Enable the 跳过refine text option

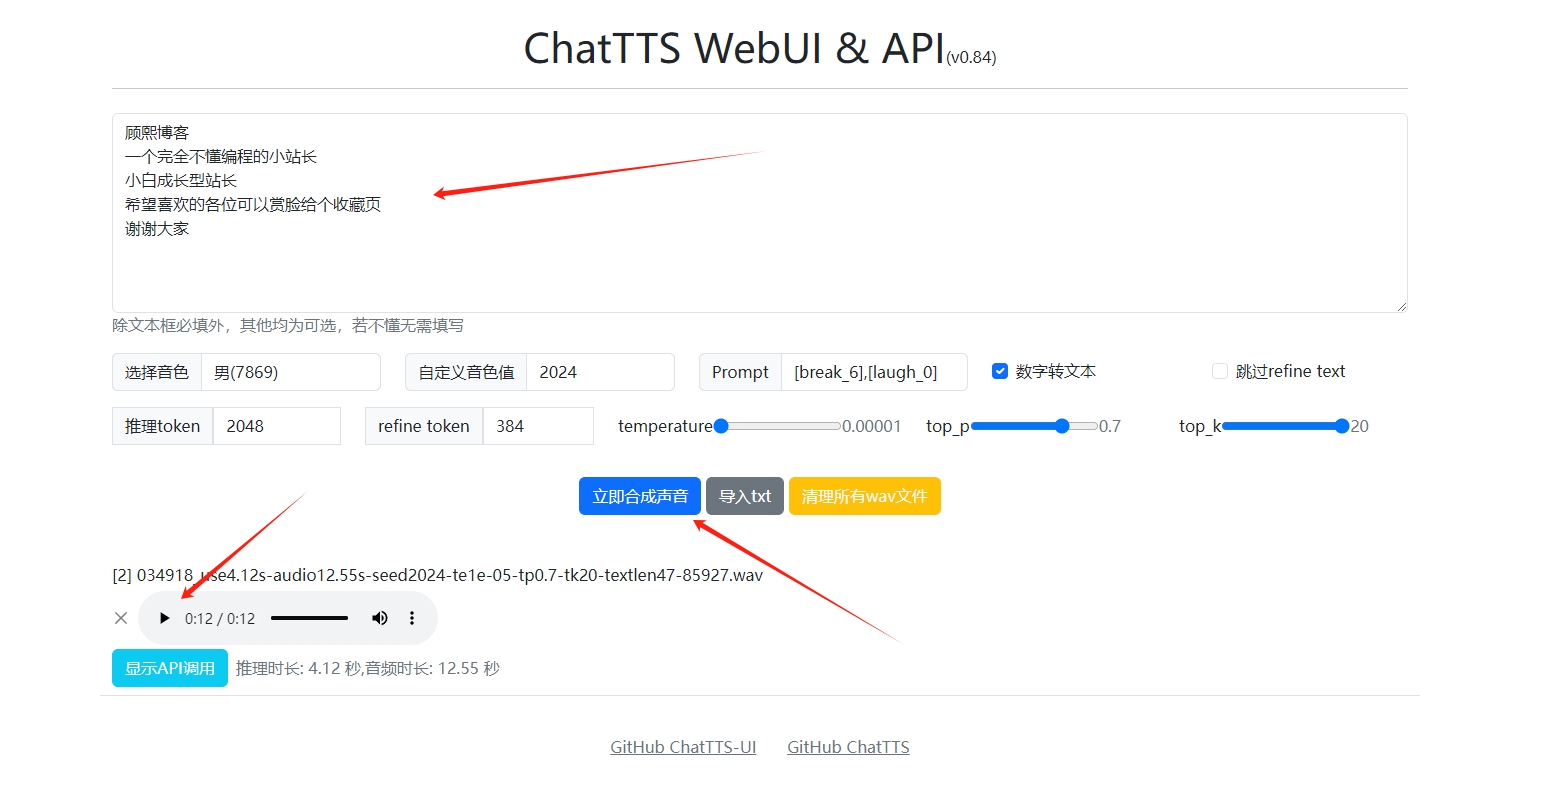(x=1220, y=371)
